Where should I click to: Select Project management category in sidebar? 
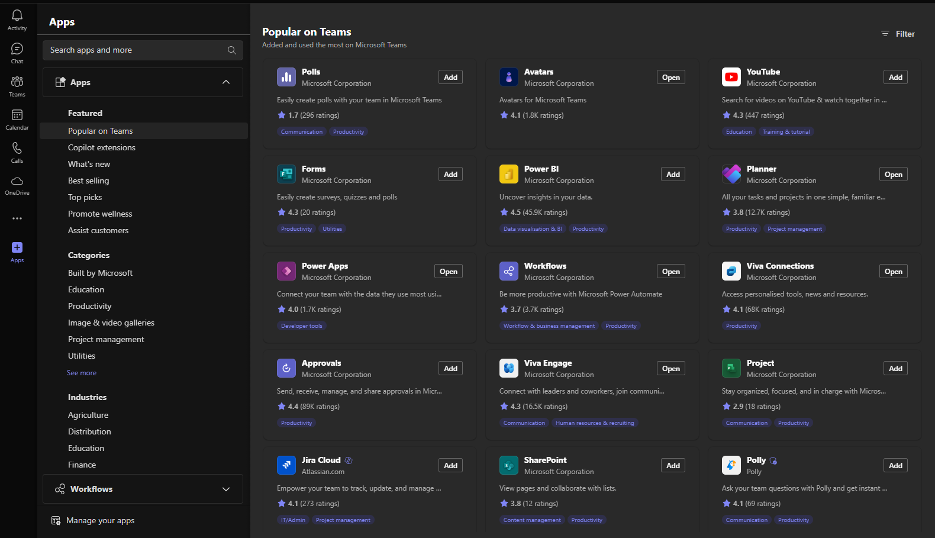pos(106,339)
